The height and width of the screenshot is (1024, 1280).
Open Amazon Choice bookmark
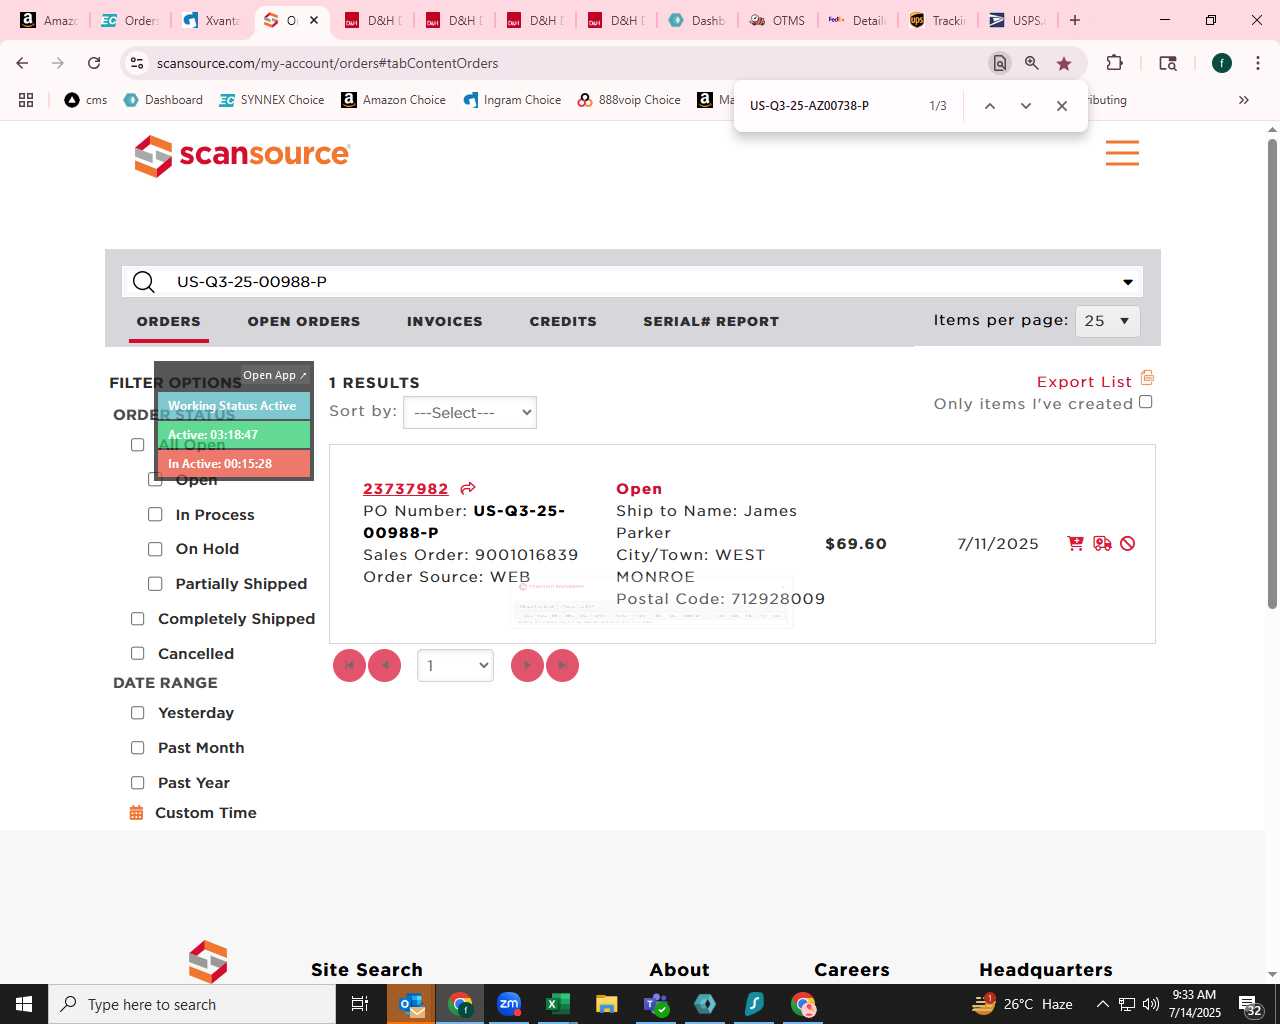(394, 100)
